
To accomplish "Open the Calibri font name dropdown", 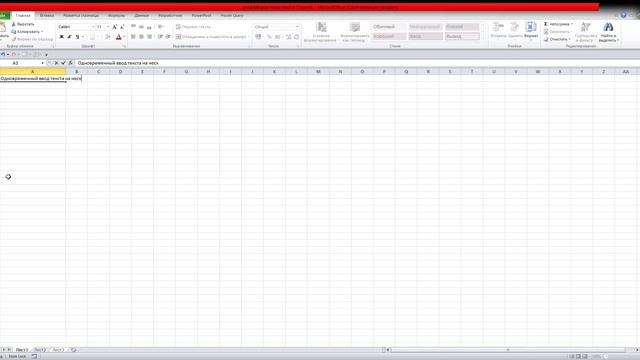I will click(x=93, y=27).
